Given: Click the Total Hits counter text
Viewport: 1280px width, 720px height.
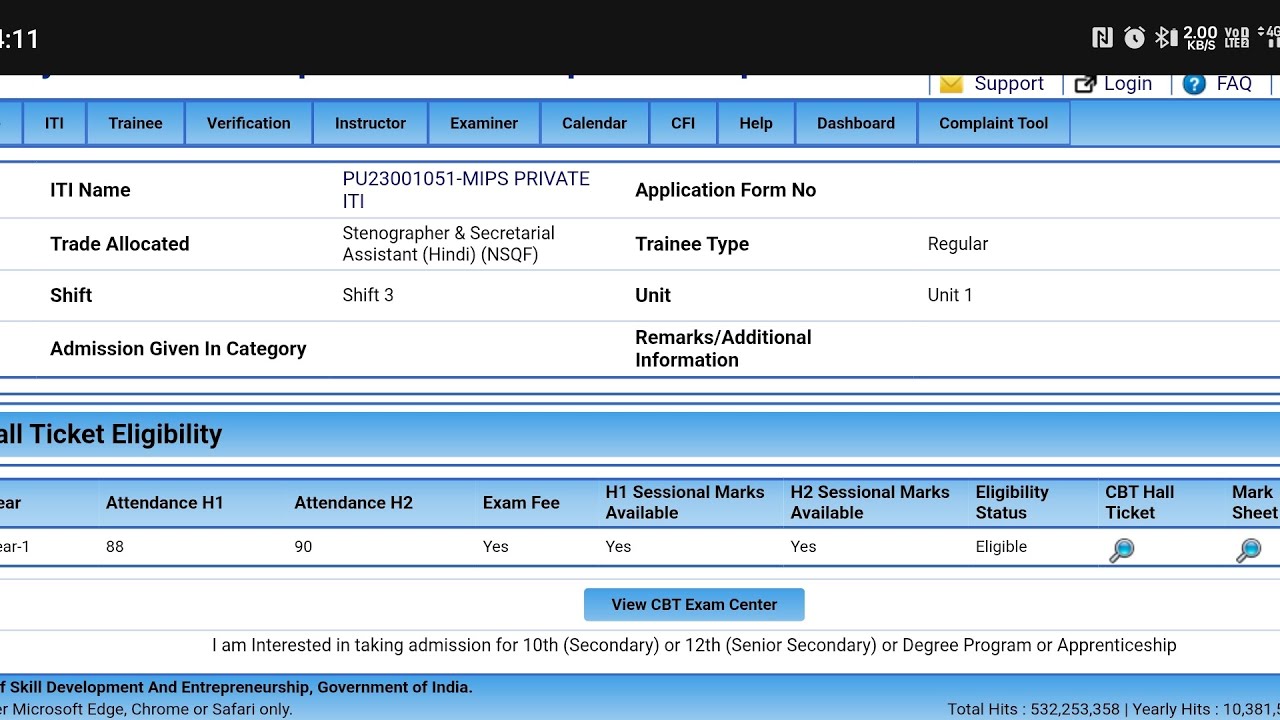Looking at the screenshot, I should coord(1034,709).
